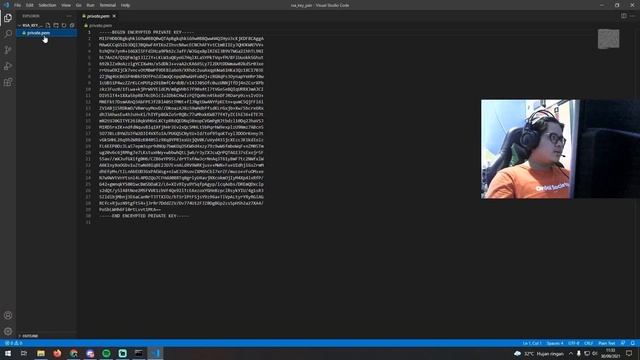Open the Search view in activity bar
This screenshot has width=640, height=360.
(8, 34)
